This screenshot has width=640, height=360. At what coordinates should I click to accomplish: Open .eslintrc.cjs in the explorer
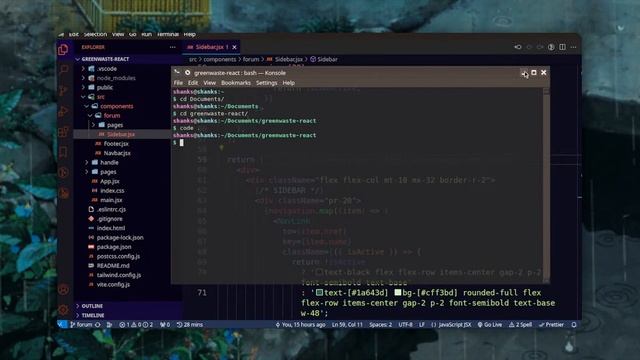tap(111, 209)
